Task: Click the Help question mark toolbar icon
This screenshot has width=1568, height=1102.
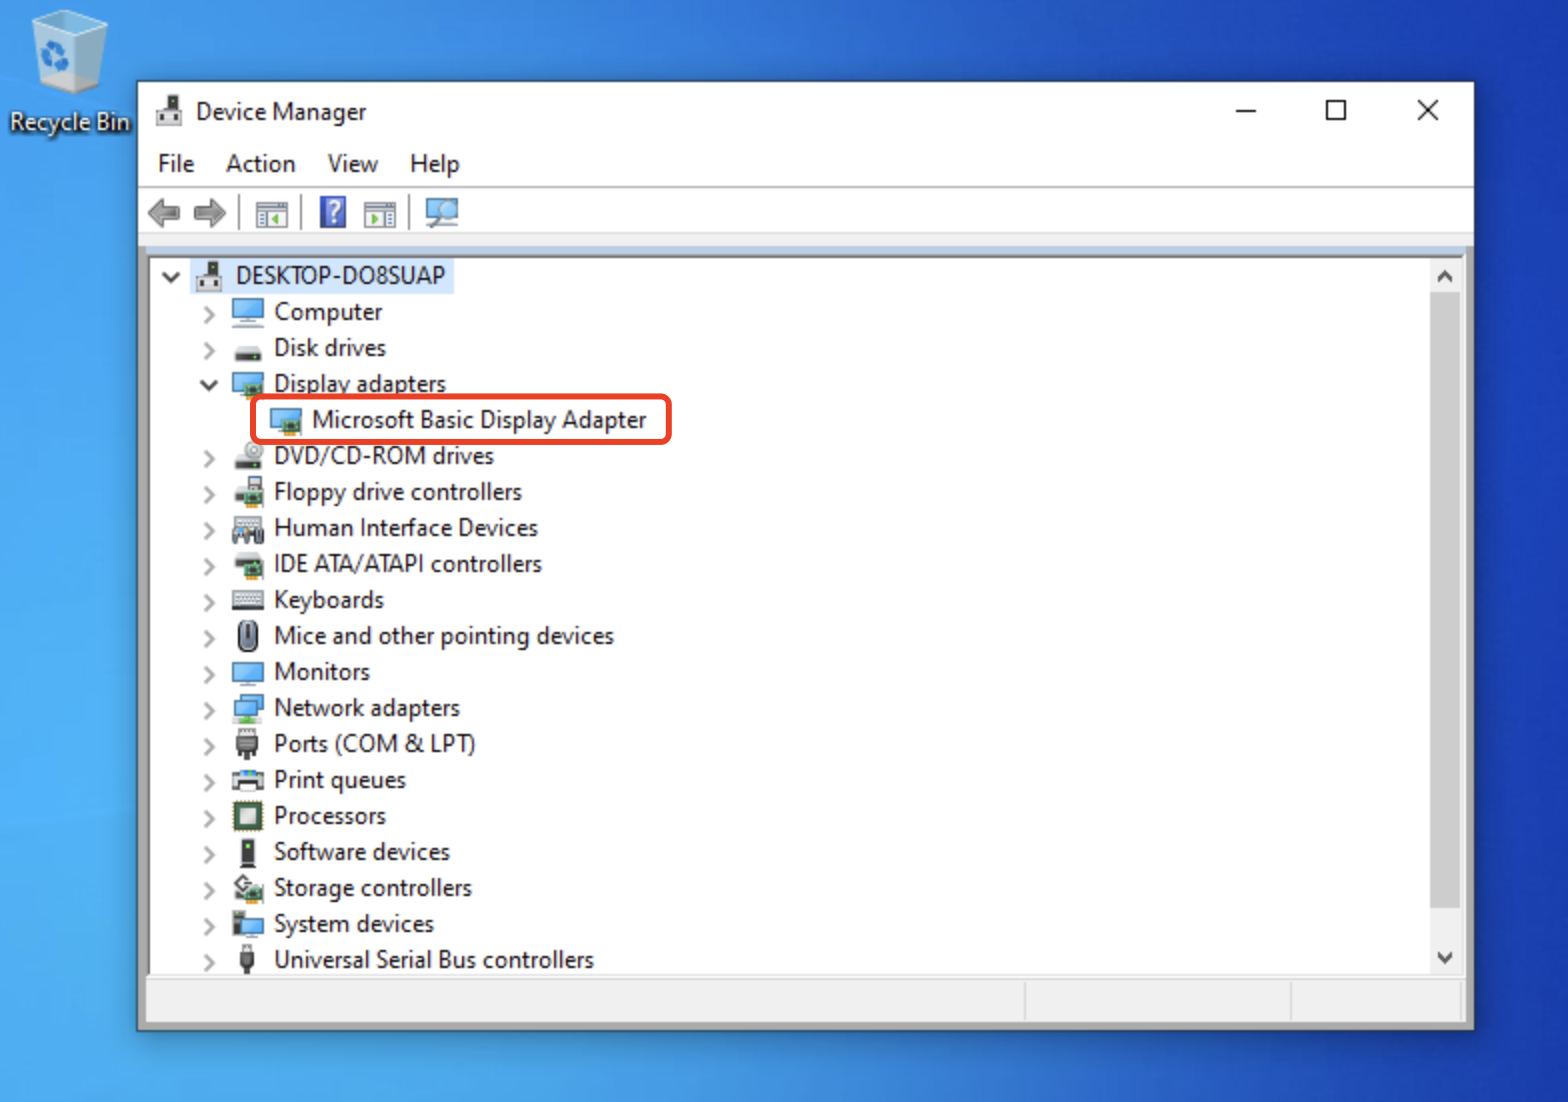Action: [332, 213]
